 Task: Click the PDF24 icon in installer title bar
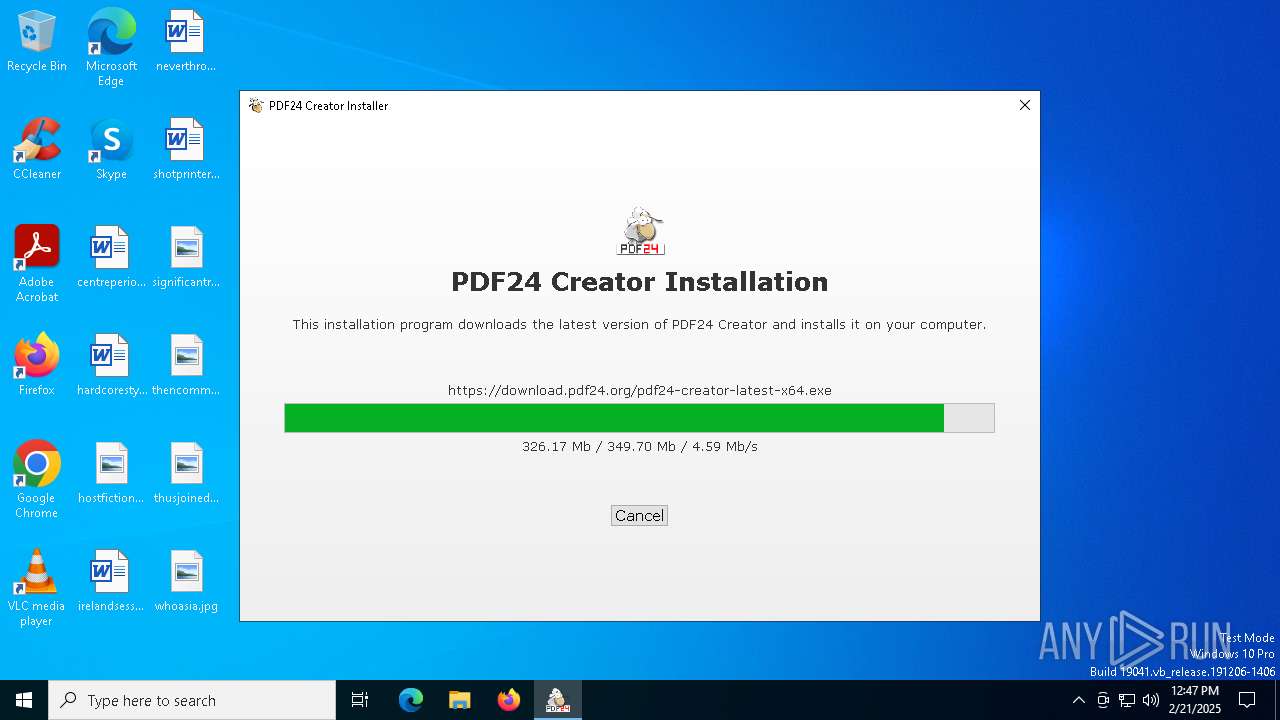256,106
